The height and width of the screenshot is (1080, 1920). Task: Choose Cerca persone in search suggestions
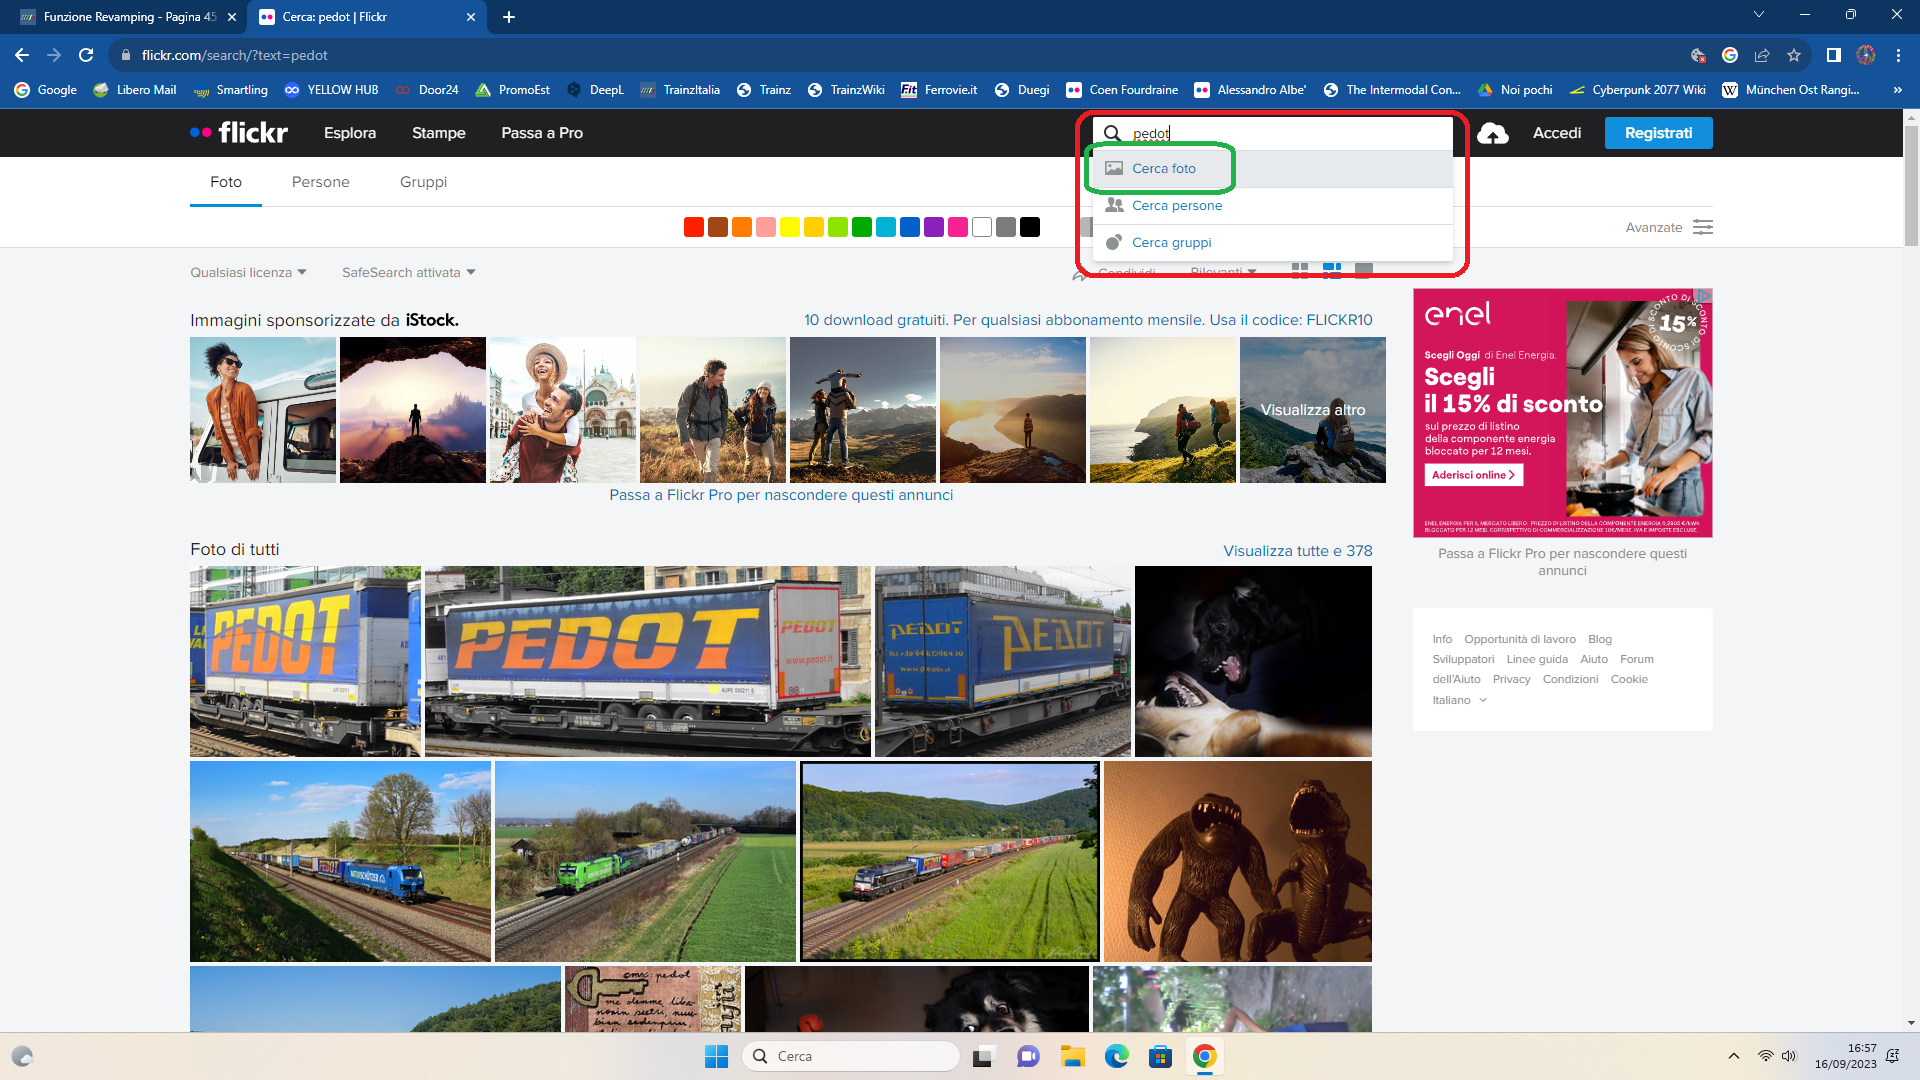click(1272, 206)
